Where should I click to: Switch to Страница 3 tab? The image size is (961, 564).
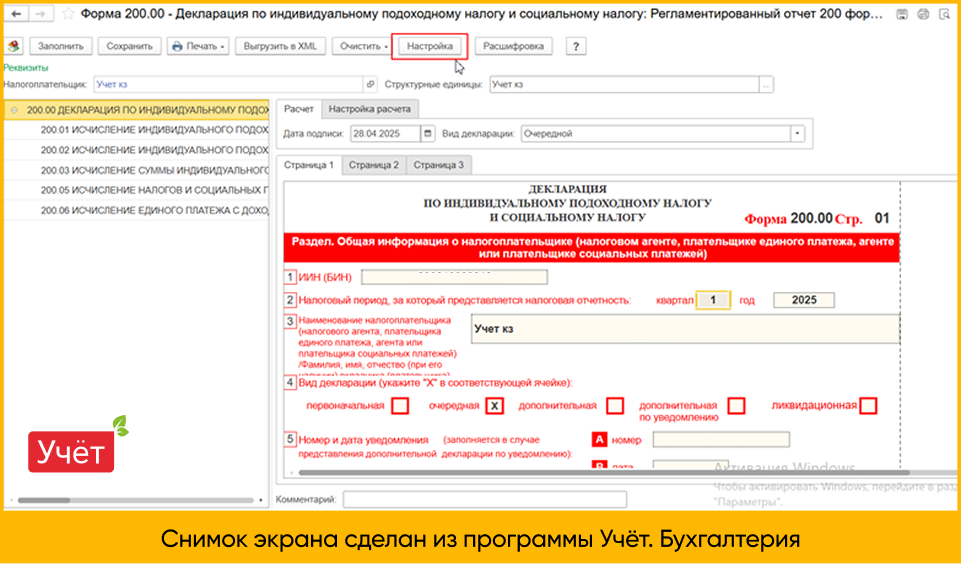(439, 165)
